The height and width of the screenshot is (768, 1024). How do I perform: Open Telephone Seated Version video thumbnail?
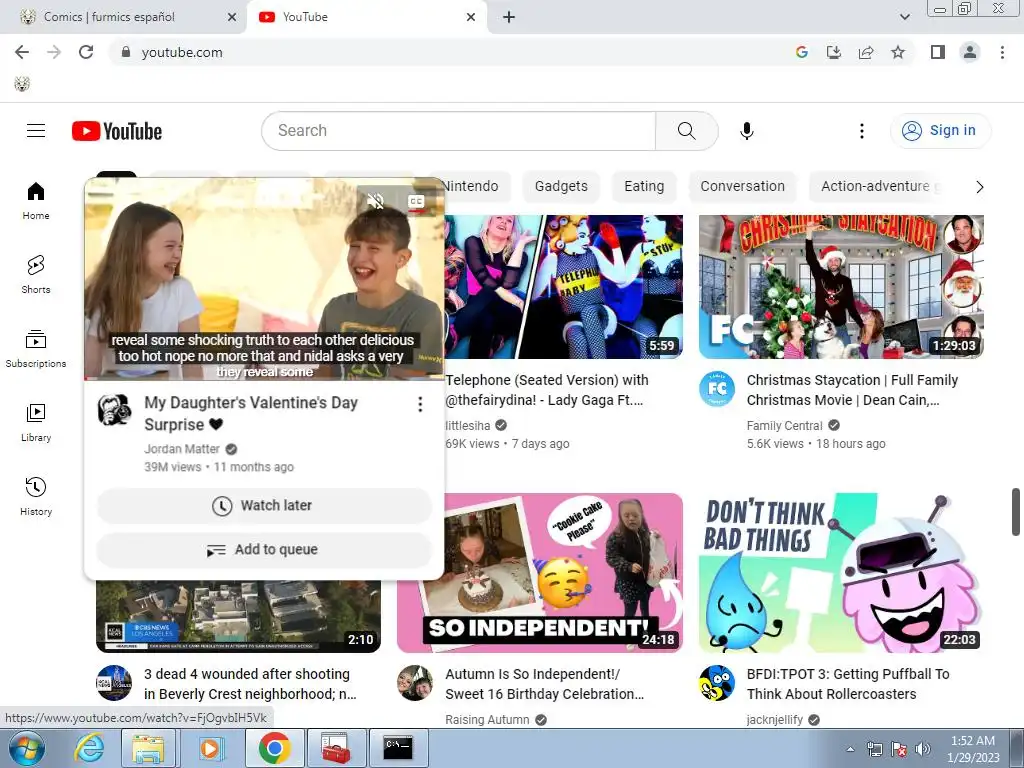(564, 286)
